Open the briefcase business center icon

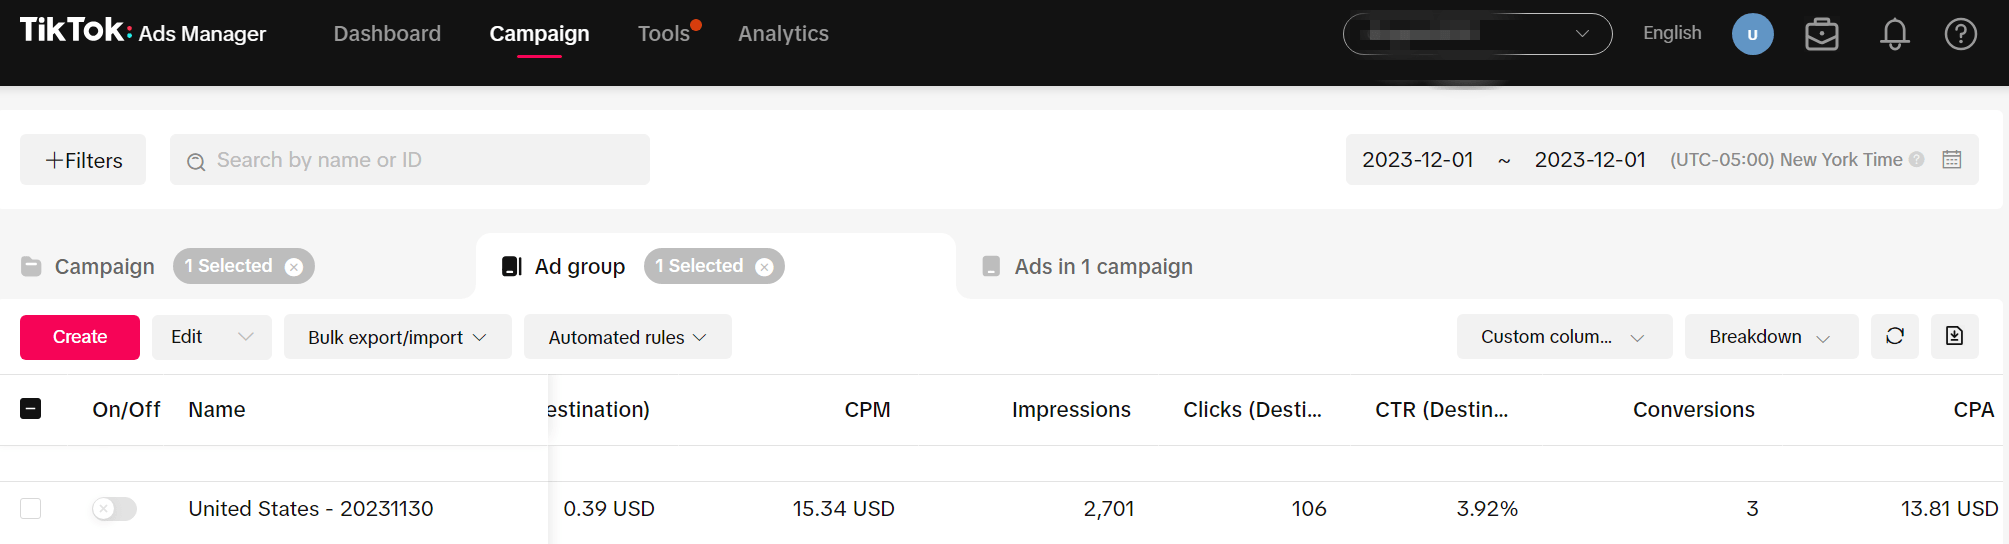pyautogui.click(x=1821, y=34)
